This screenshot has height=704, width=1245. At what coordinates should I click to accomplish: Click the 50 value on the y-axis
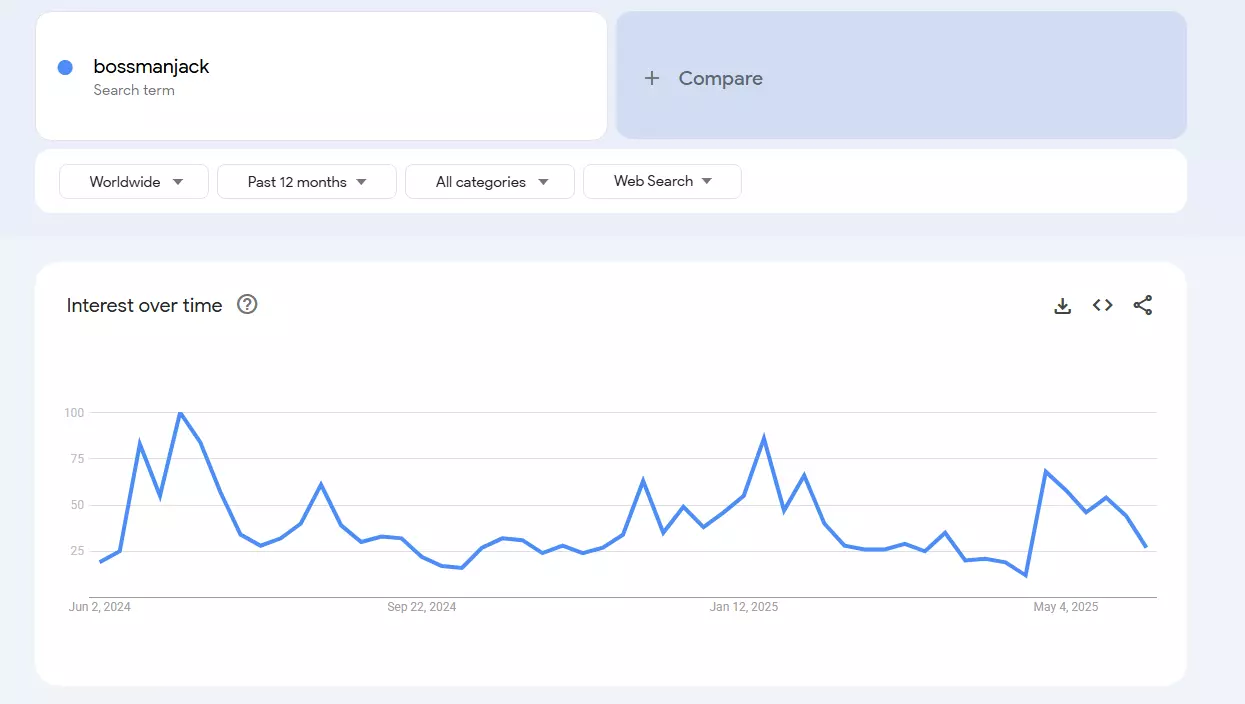pos(77,505)
